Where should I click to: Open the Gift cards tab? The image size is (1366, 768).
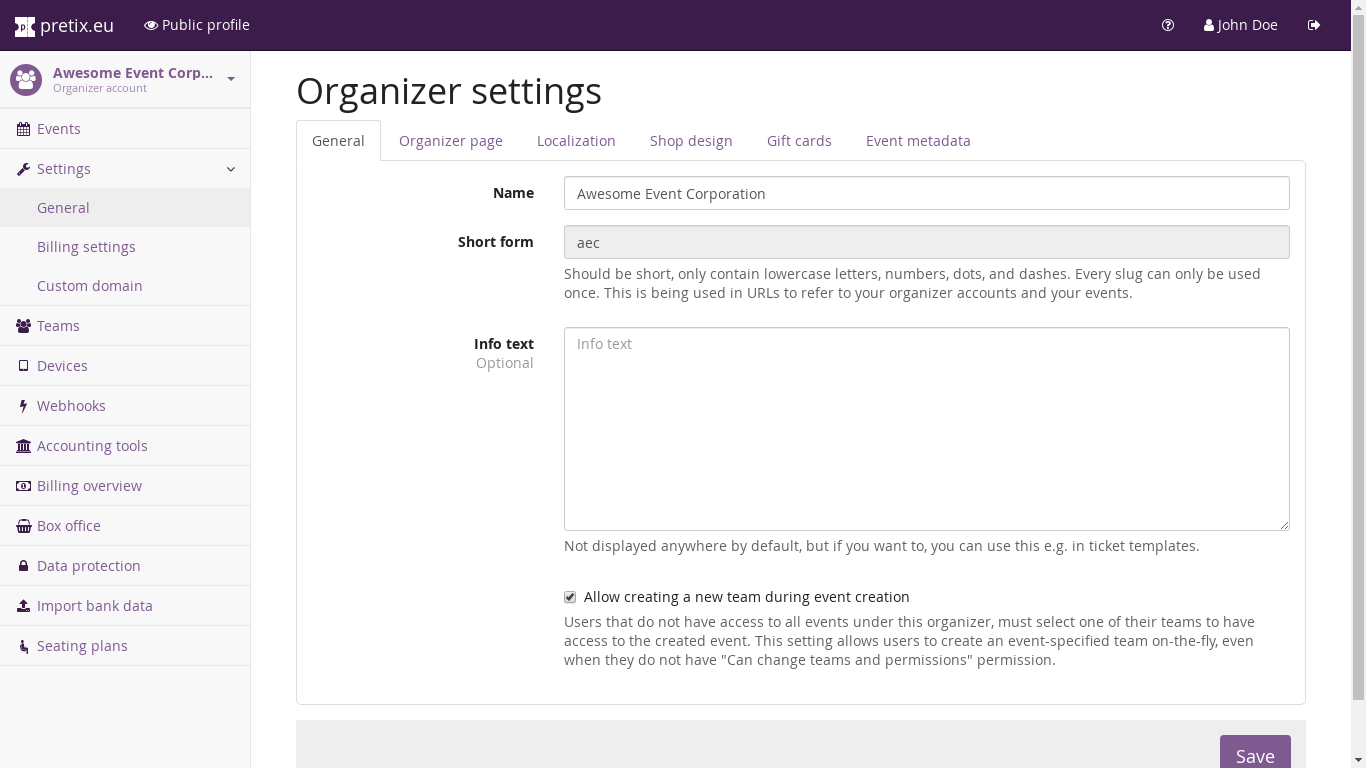click(x=799, y=141)
